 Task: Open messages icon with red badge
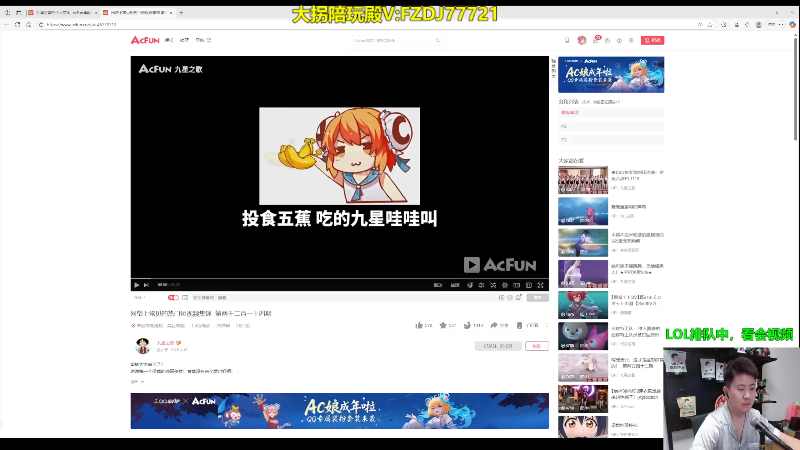click(x=596, y=40)
